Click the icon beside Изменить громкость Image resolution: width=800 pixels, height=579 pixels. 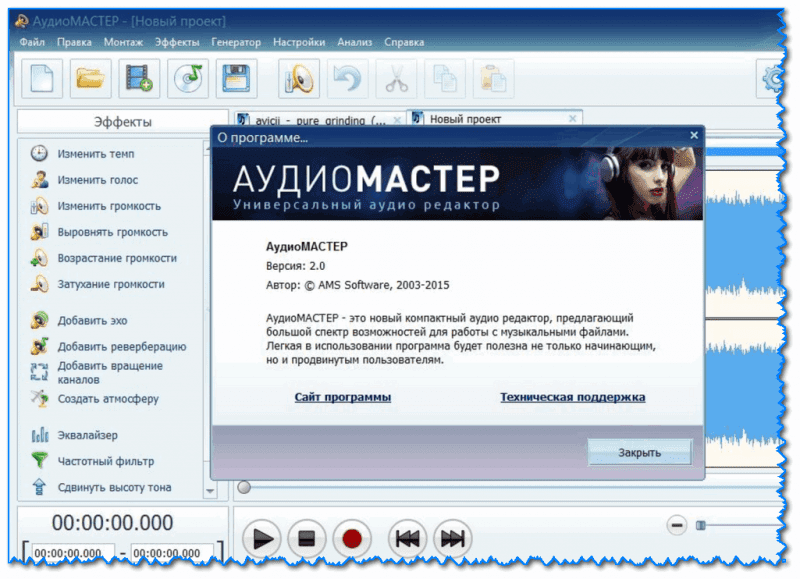[x=39, y=206]
